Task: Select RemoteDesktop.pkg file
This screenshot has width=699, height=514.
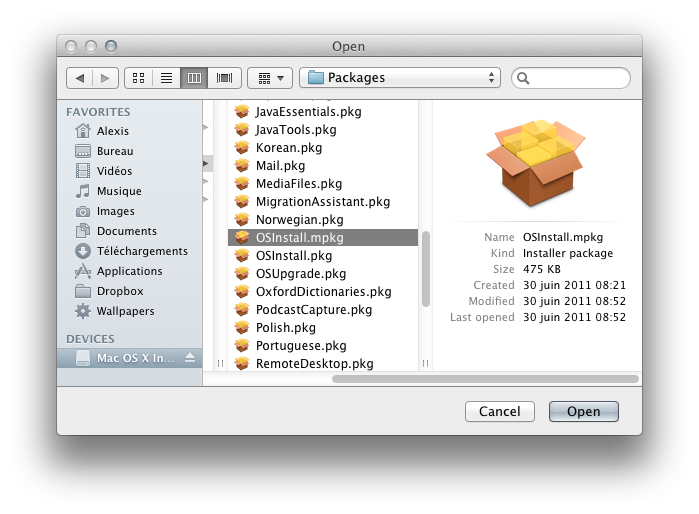Action: pos(323,364)
